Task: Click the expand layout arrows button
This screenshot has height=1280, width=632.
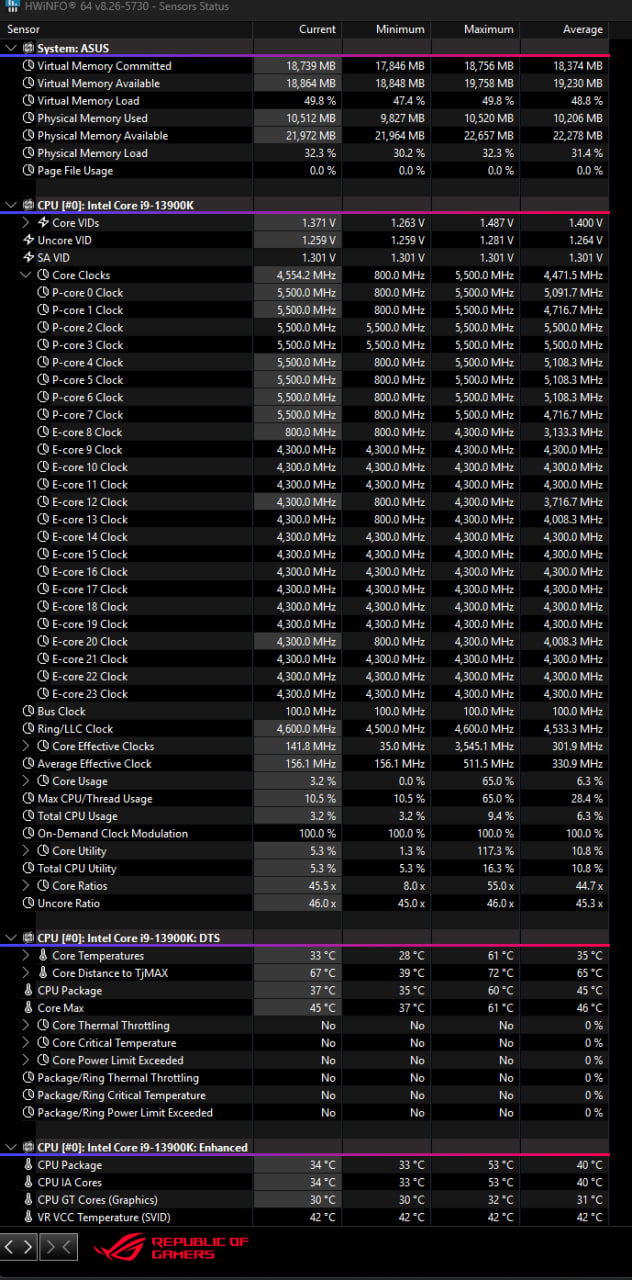Action: point(20,1246)
